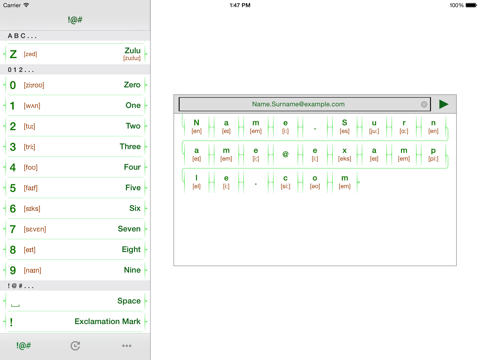Tap the c letter tile
The width and height of the screenshot is (480, 360).
pyautogui.click(x=285, y=182)
